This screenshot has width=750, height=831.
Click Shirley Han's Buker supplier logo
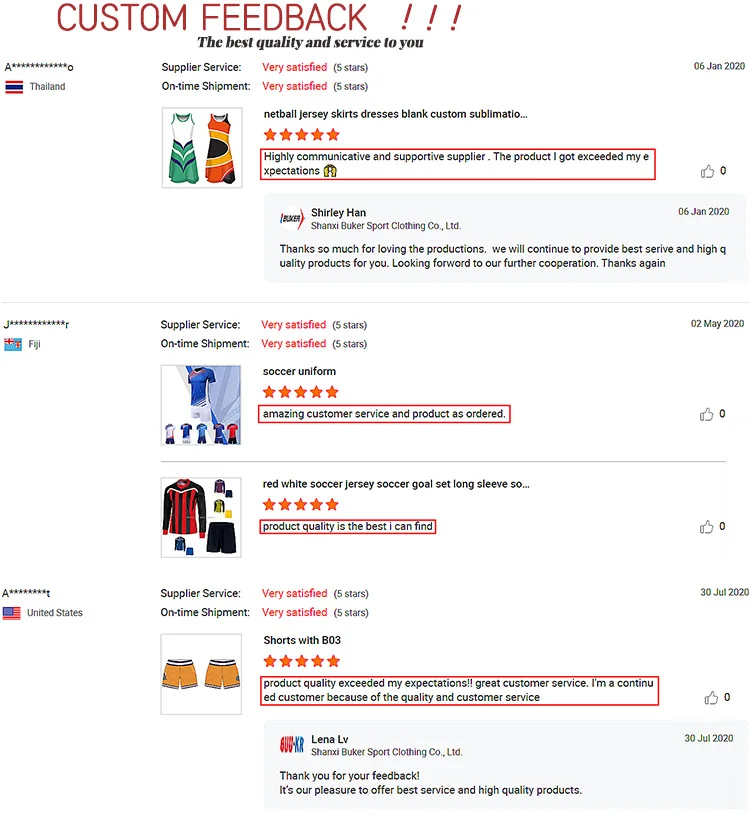click(x=292, y=219)
